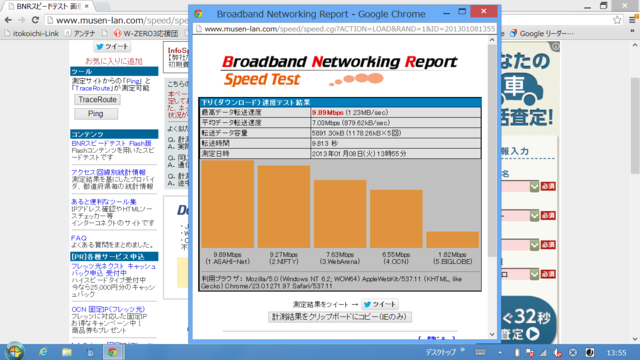
Task: Click main page scrollbar down arrow
Action: 635,339
